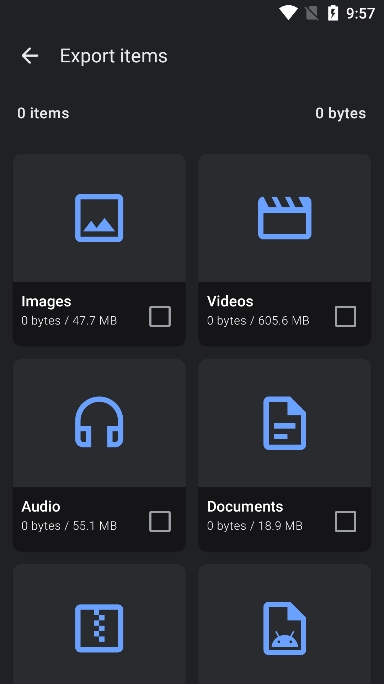Select the Documents label

tap(245, 506)
